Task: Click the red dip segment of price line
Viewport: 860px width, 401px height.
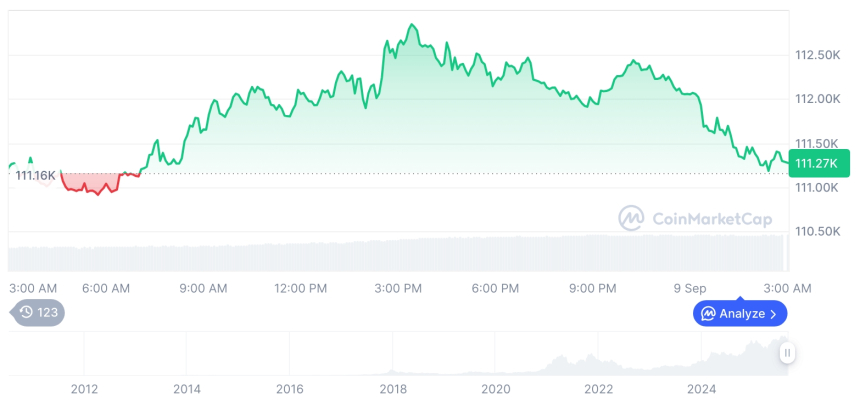Action: pos(95,189)
